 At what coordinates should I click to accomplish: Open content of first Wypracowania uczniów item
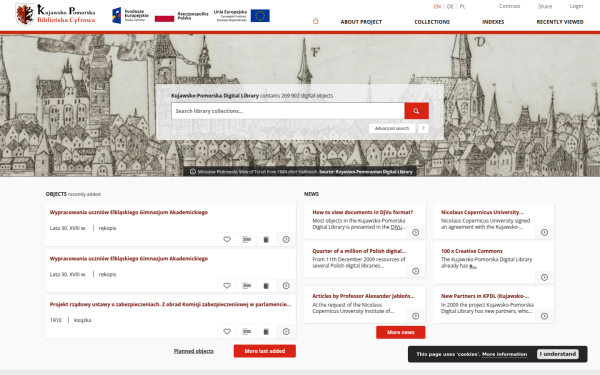pyautogui.click(x=266, y=240)
